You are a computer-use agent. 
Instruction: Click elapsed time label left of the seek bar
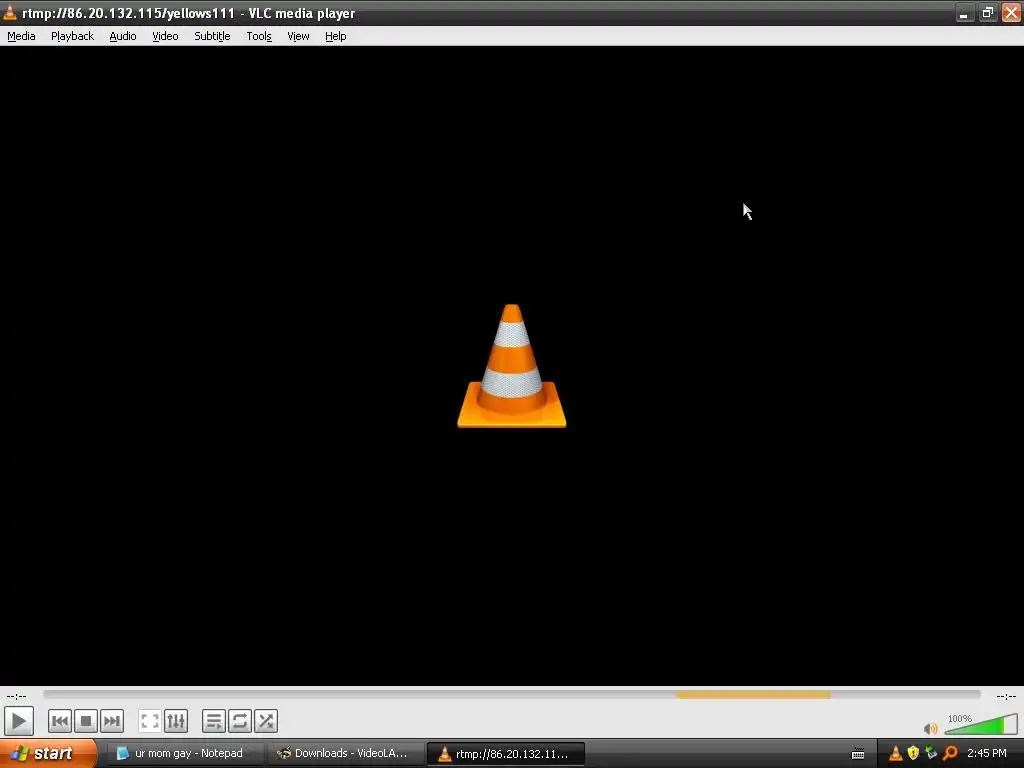pyautogui.click(x=16, y=696)
